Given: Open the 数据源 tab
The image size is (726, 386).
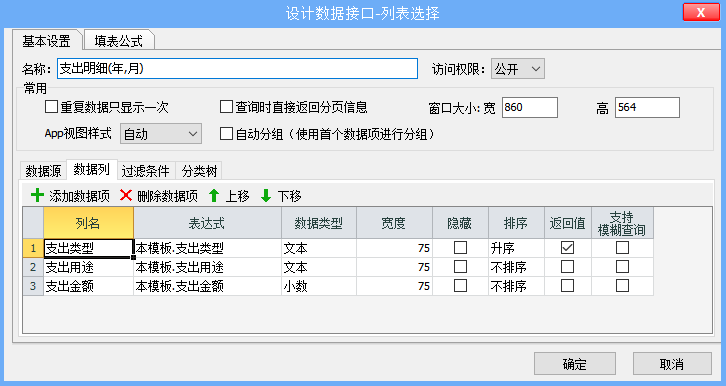Looking at the screenshot, I should (x=44, y=171).
